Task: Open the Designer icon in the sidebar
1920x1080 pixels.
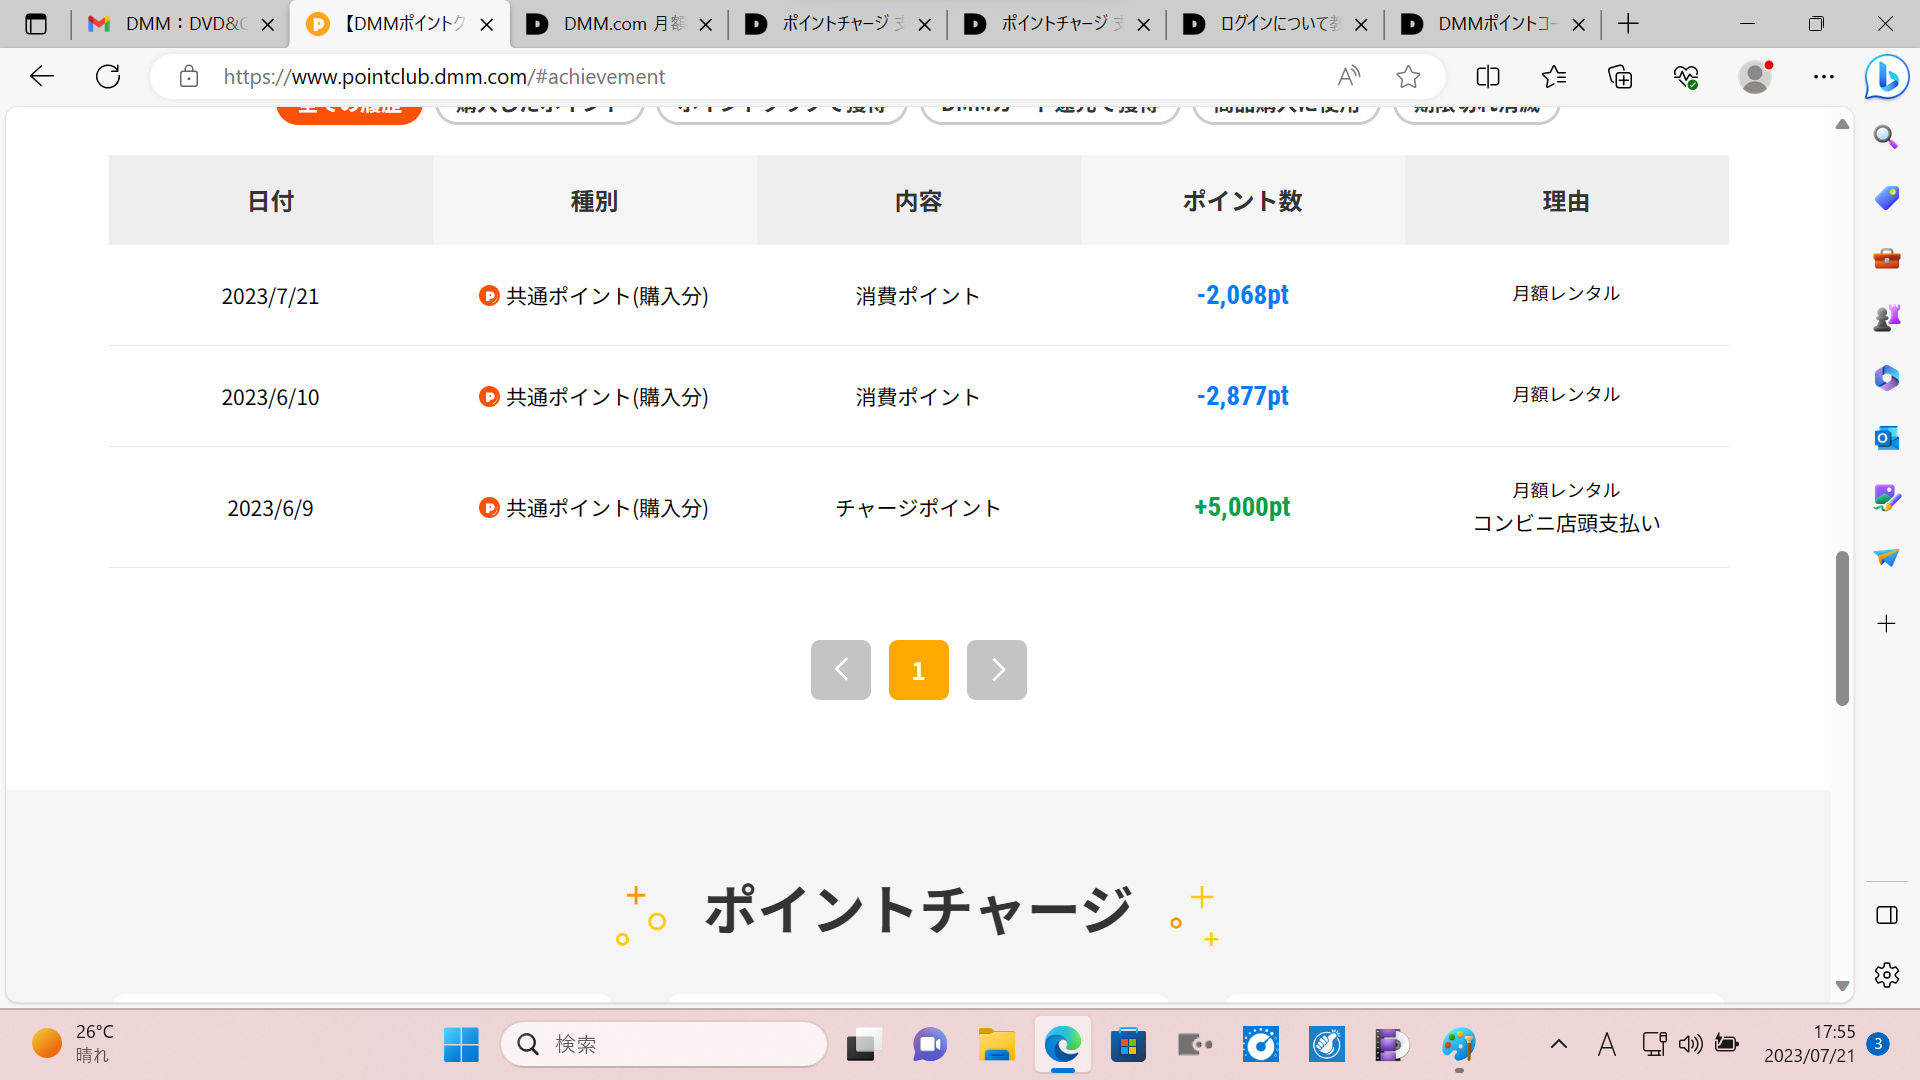Action: point(1886,497)
